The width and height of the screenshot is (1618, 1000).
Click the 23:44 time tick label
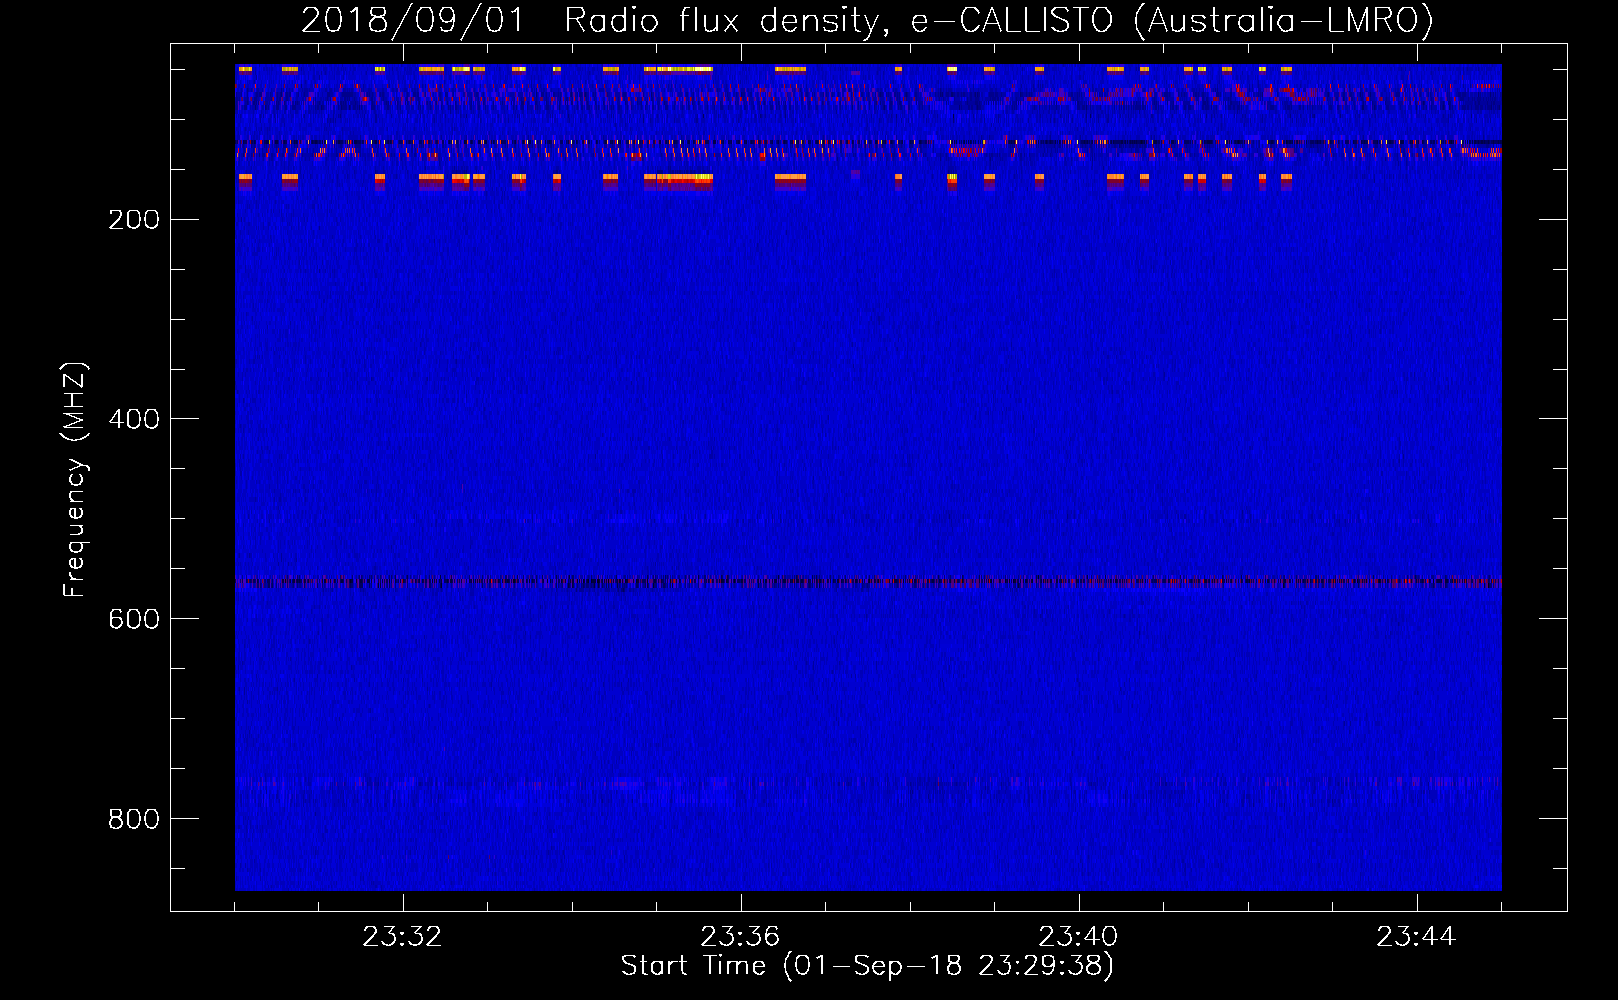(x=1417, y=937)
